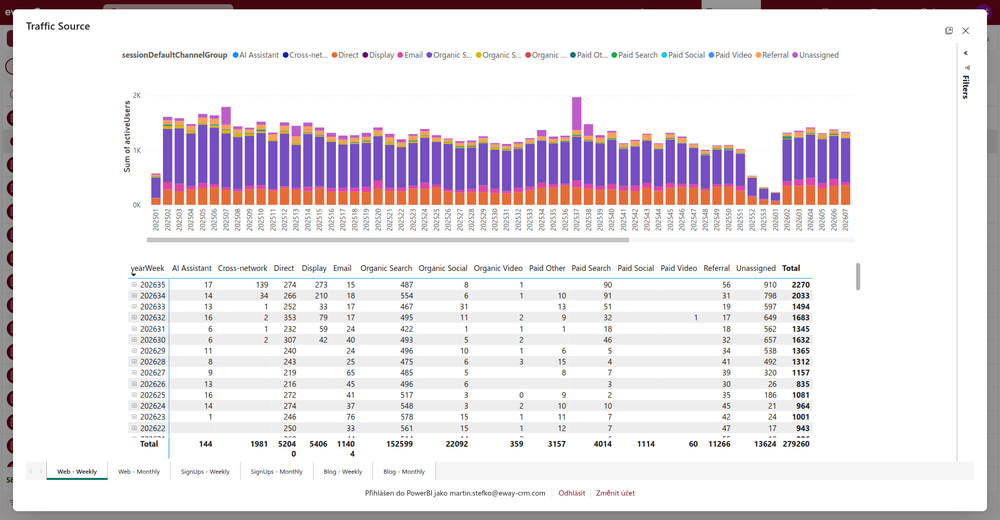Expand row 202627 in the table
Image resolution: width=1000 pixels, height=520 pixels.
point(134,373)
